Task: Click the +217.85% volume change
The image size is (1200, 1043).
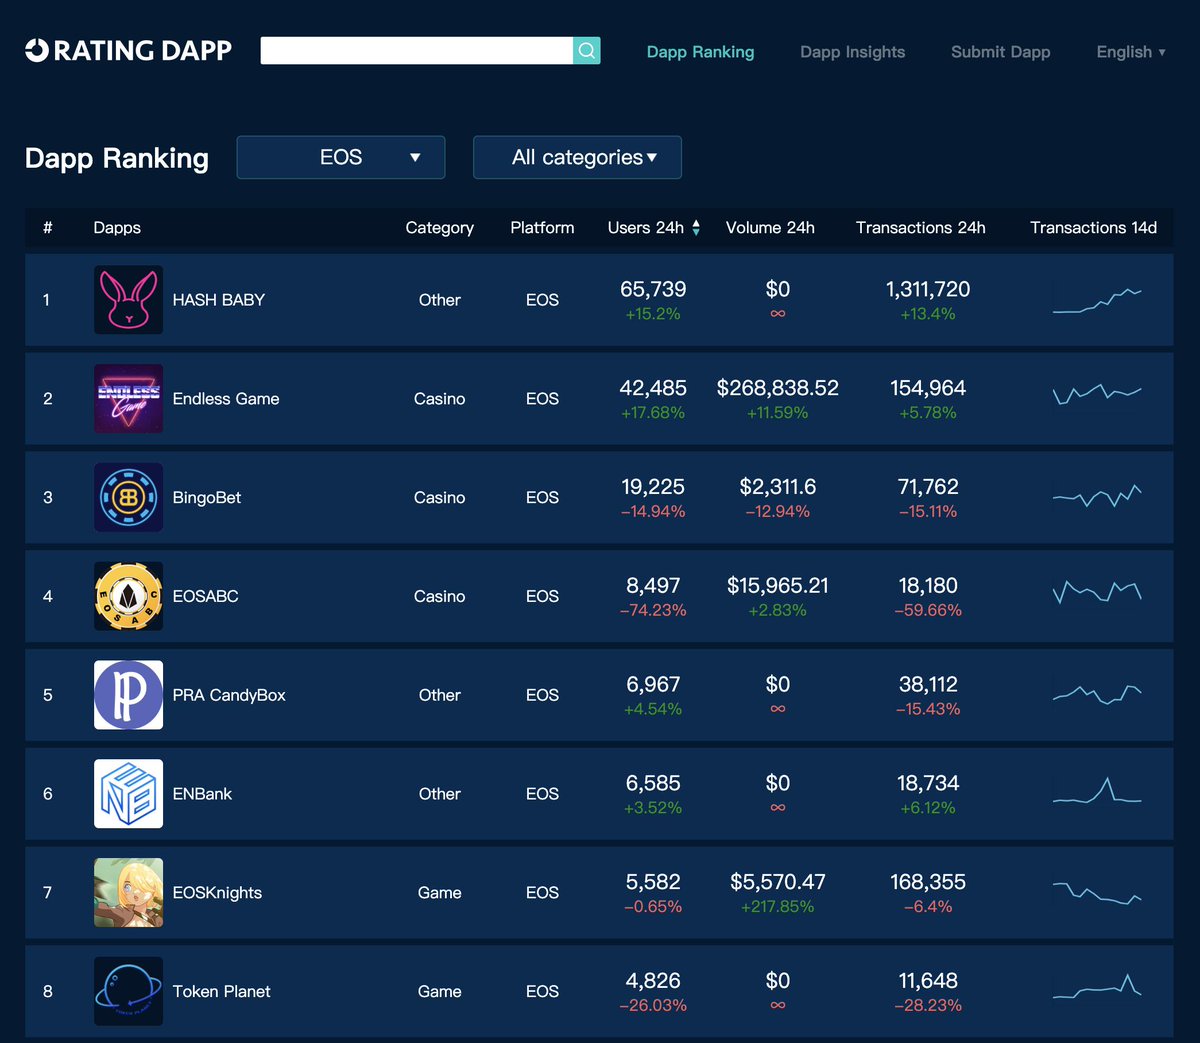Action: coord(777,907)
